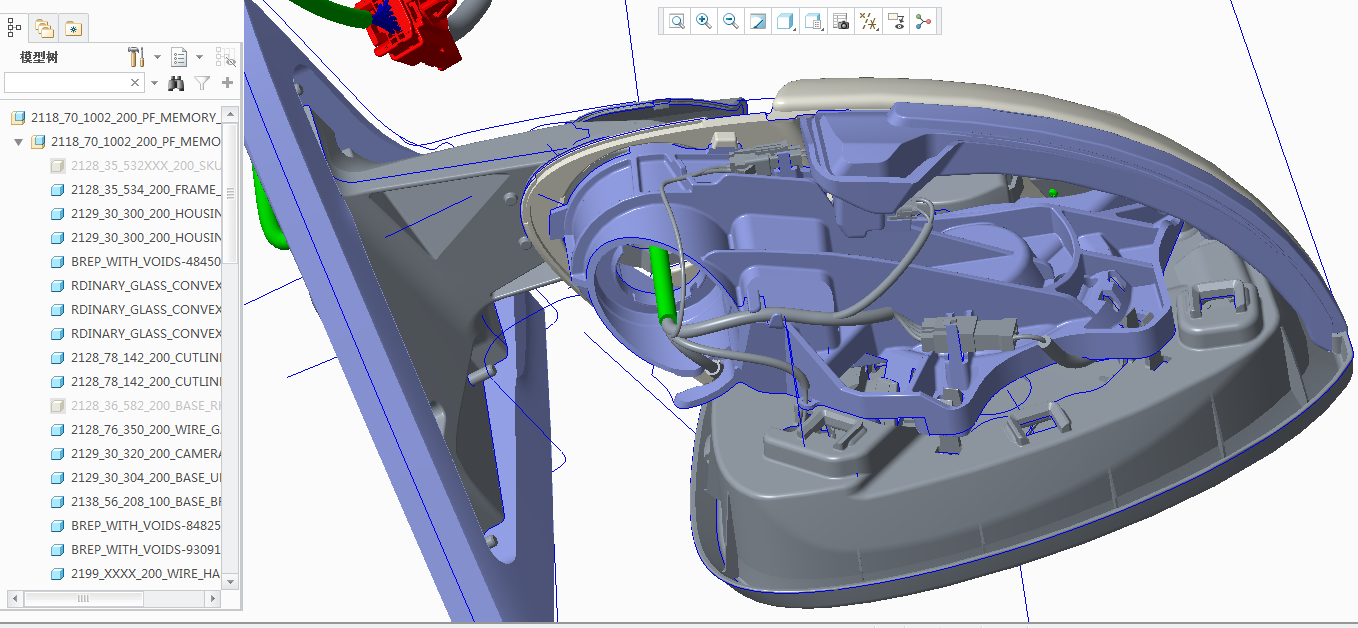Click the Repaint screen icon
Image resolution: width=1358 pixels, height=628 pixels.
[x=758, y=21]
